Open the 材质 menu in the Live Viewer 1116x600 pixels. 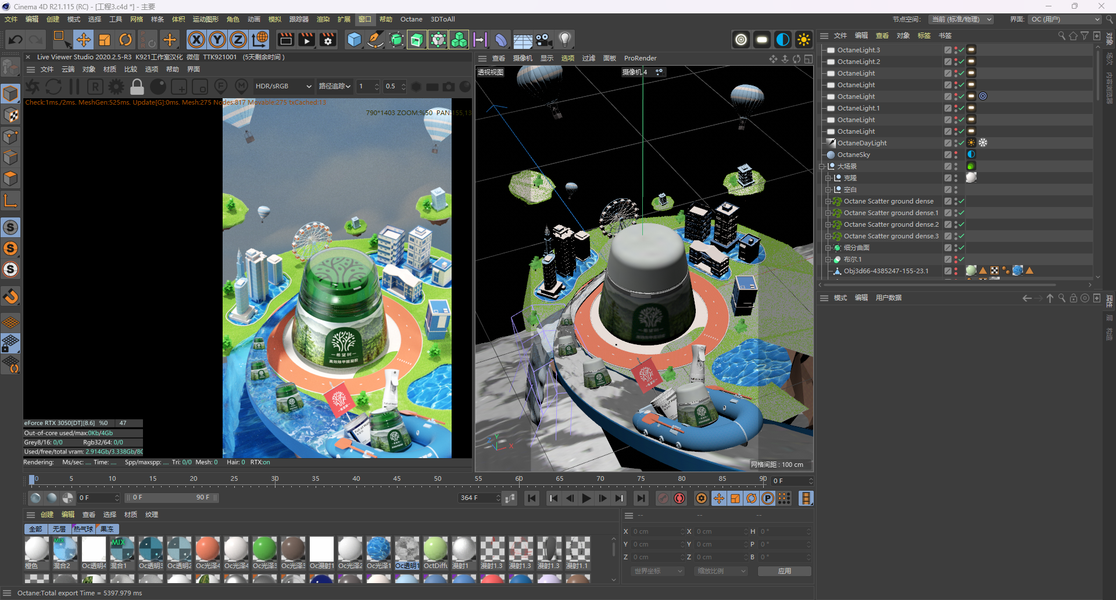tap(110, 69)
